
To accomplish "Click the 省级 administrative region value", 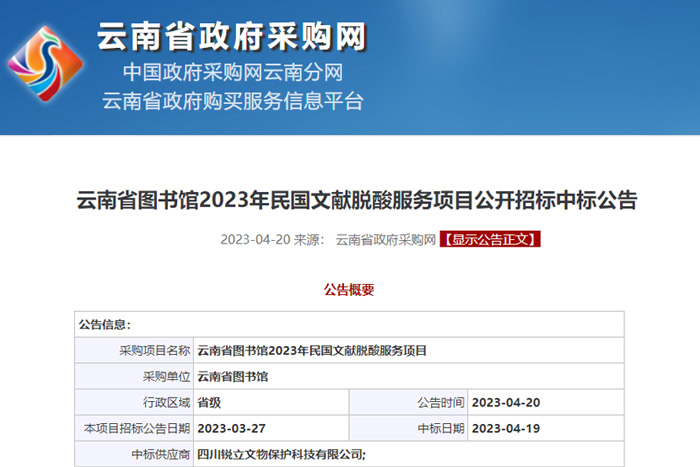I will point(209,402).
